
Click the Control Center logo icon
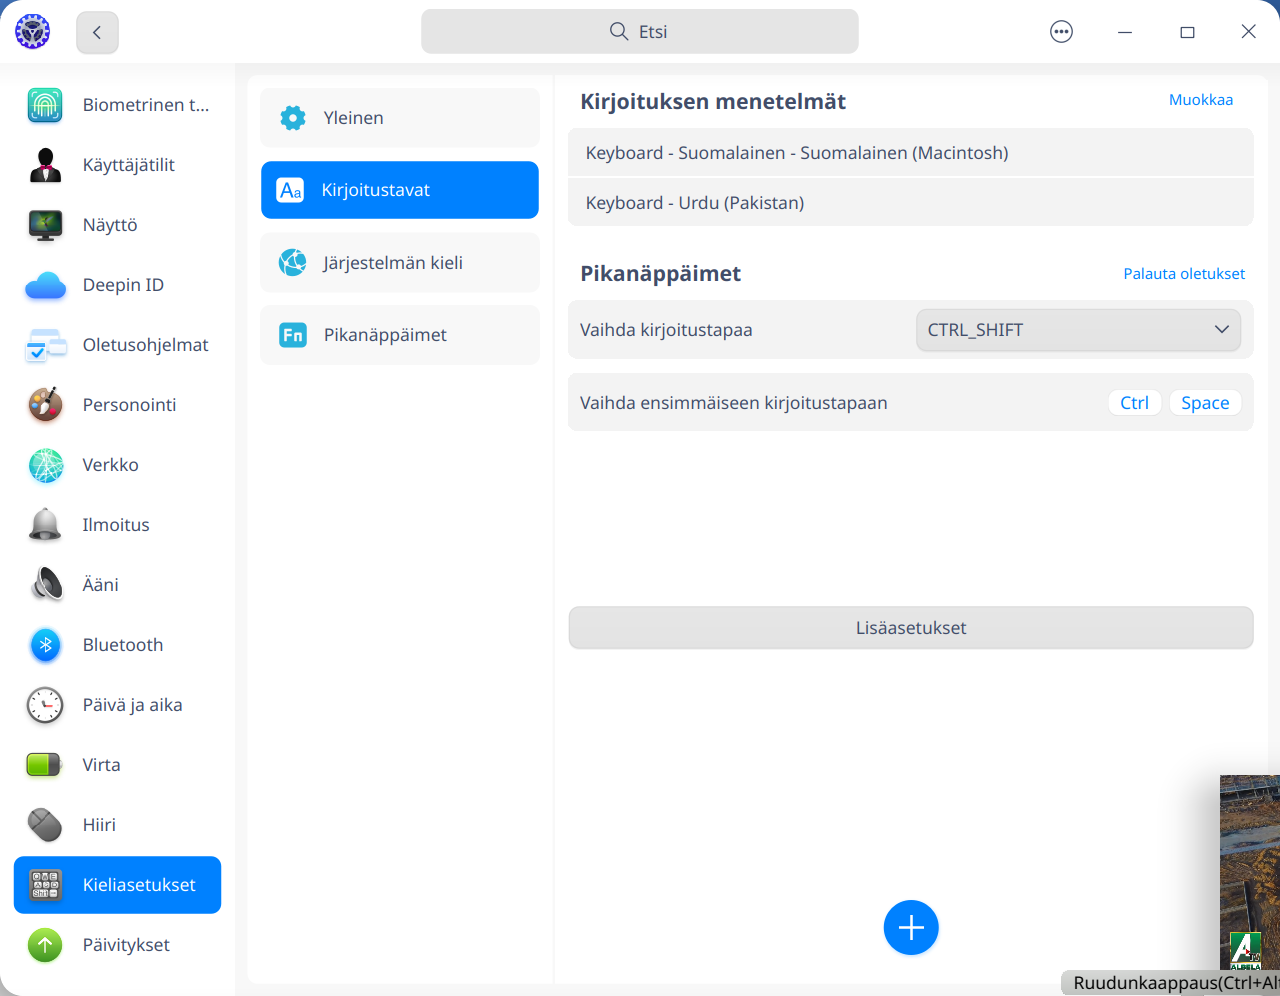[x=33, y=32]
